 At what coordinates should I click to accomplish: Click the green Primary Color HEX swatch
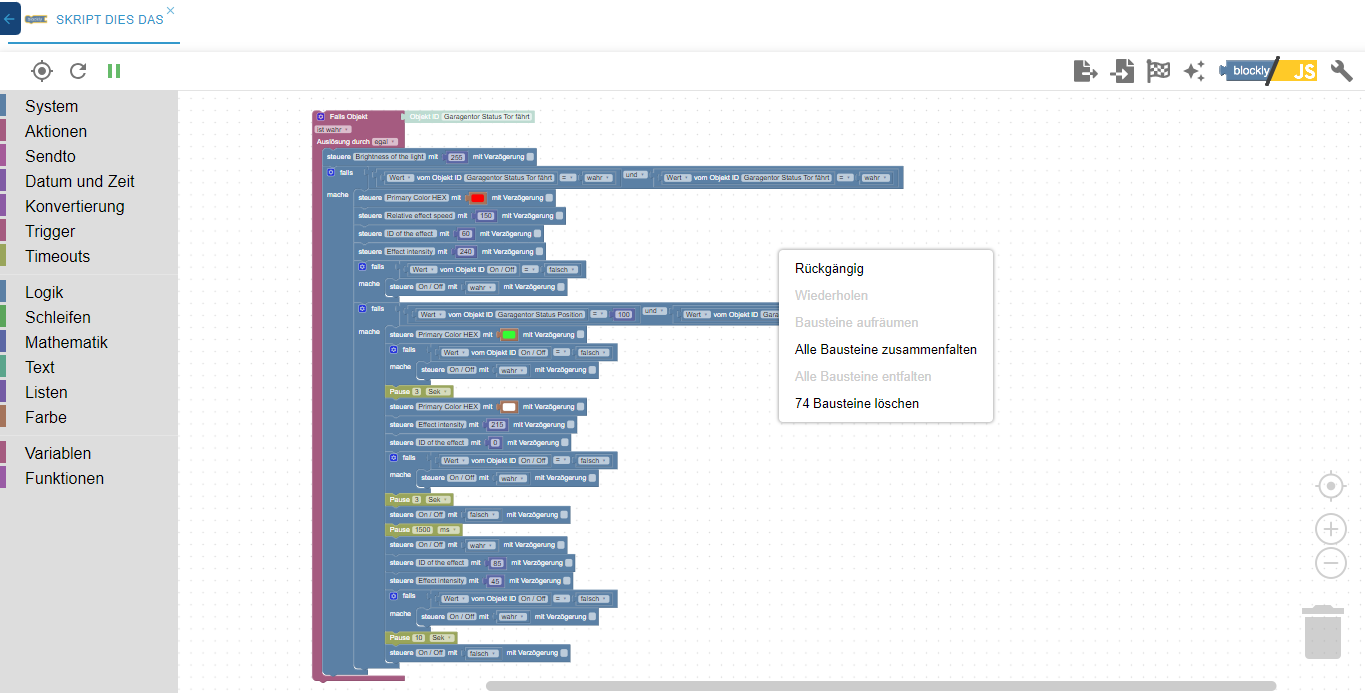[x=509, y=334]
